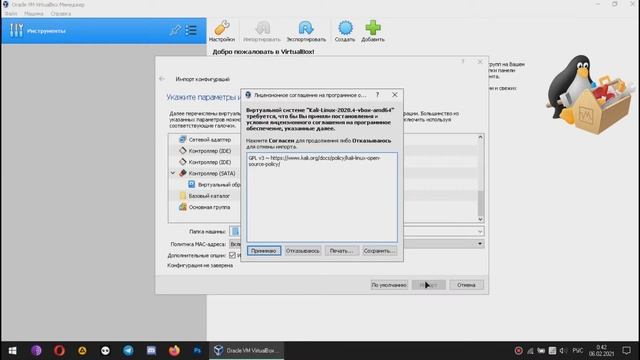The image size is (640, 360).
Task: Select the Инструменты panel entry
Action: coord(104,31)
